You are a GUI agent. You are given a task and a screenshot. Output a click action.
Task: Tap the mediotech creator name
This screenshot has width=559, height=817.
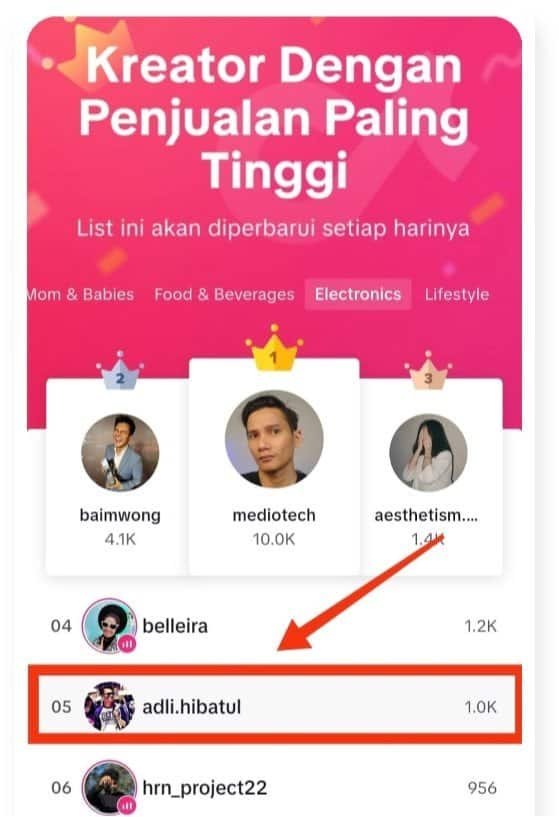[274, 515]
